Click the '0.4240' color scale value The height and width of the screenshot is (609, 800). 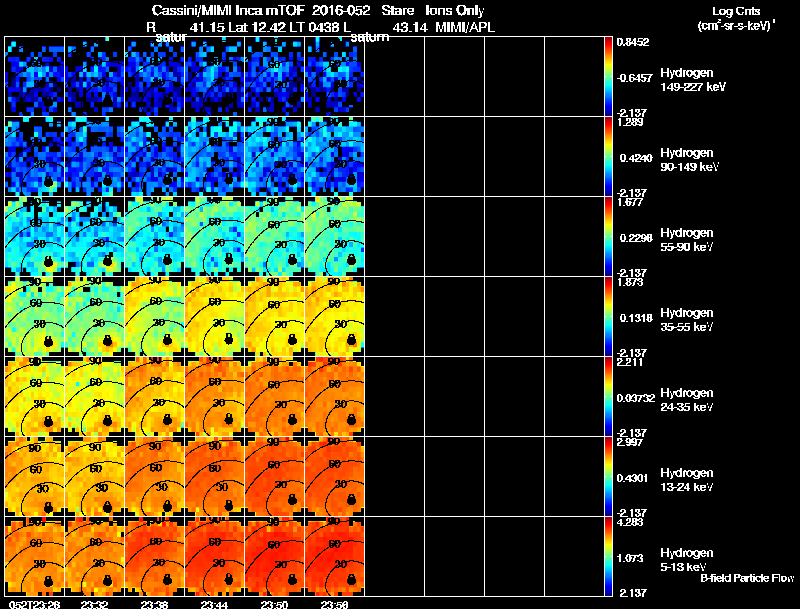click(x=636, y=158)
